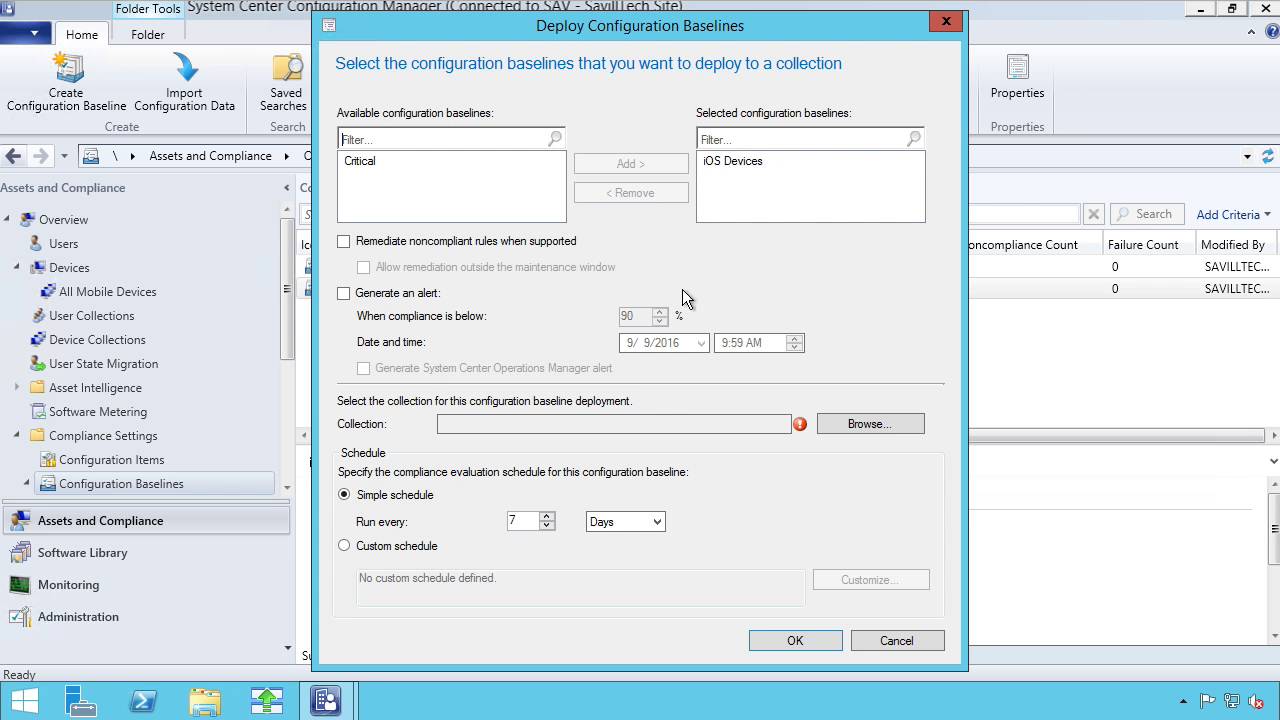Viewport: 1280px width, 720px height.
Task: Click Browse to choose a collection
Action: click(870, 424)
